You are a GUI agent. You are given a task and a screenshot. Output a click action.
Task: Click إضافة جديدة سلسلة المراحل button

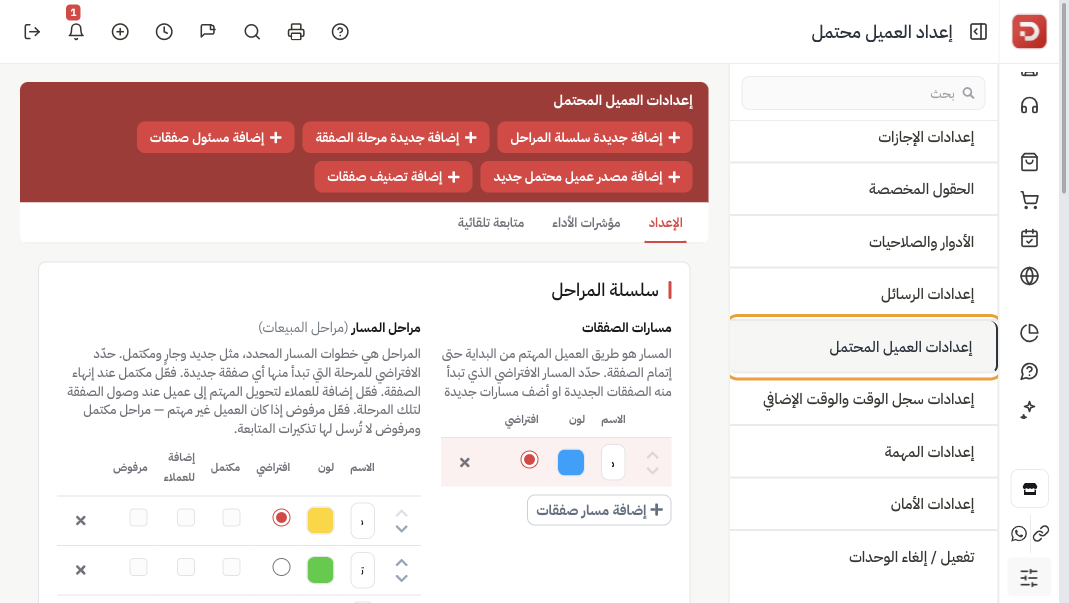tap(595, 138)
